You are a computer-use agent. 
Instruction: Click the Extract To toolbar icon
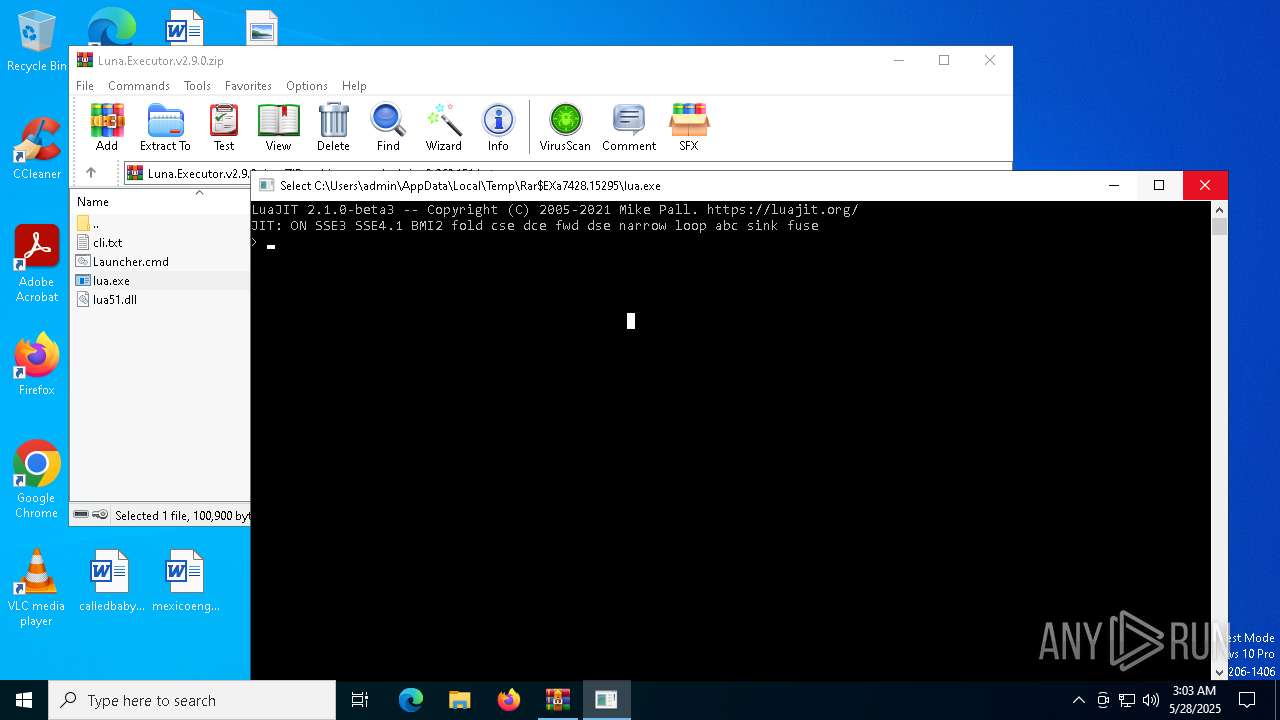point(165,127)
